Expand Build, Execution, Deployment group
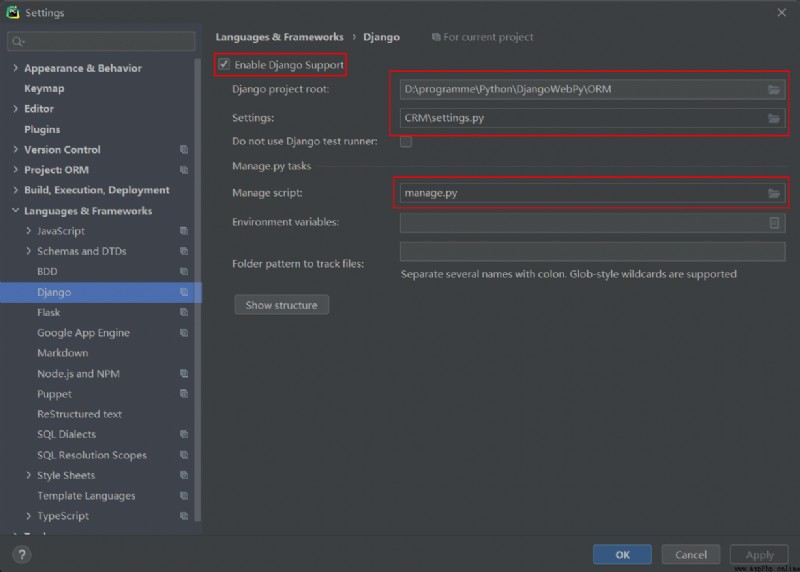The image size is (800, 572). tap(15, 190)
